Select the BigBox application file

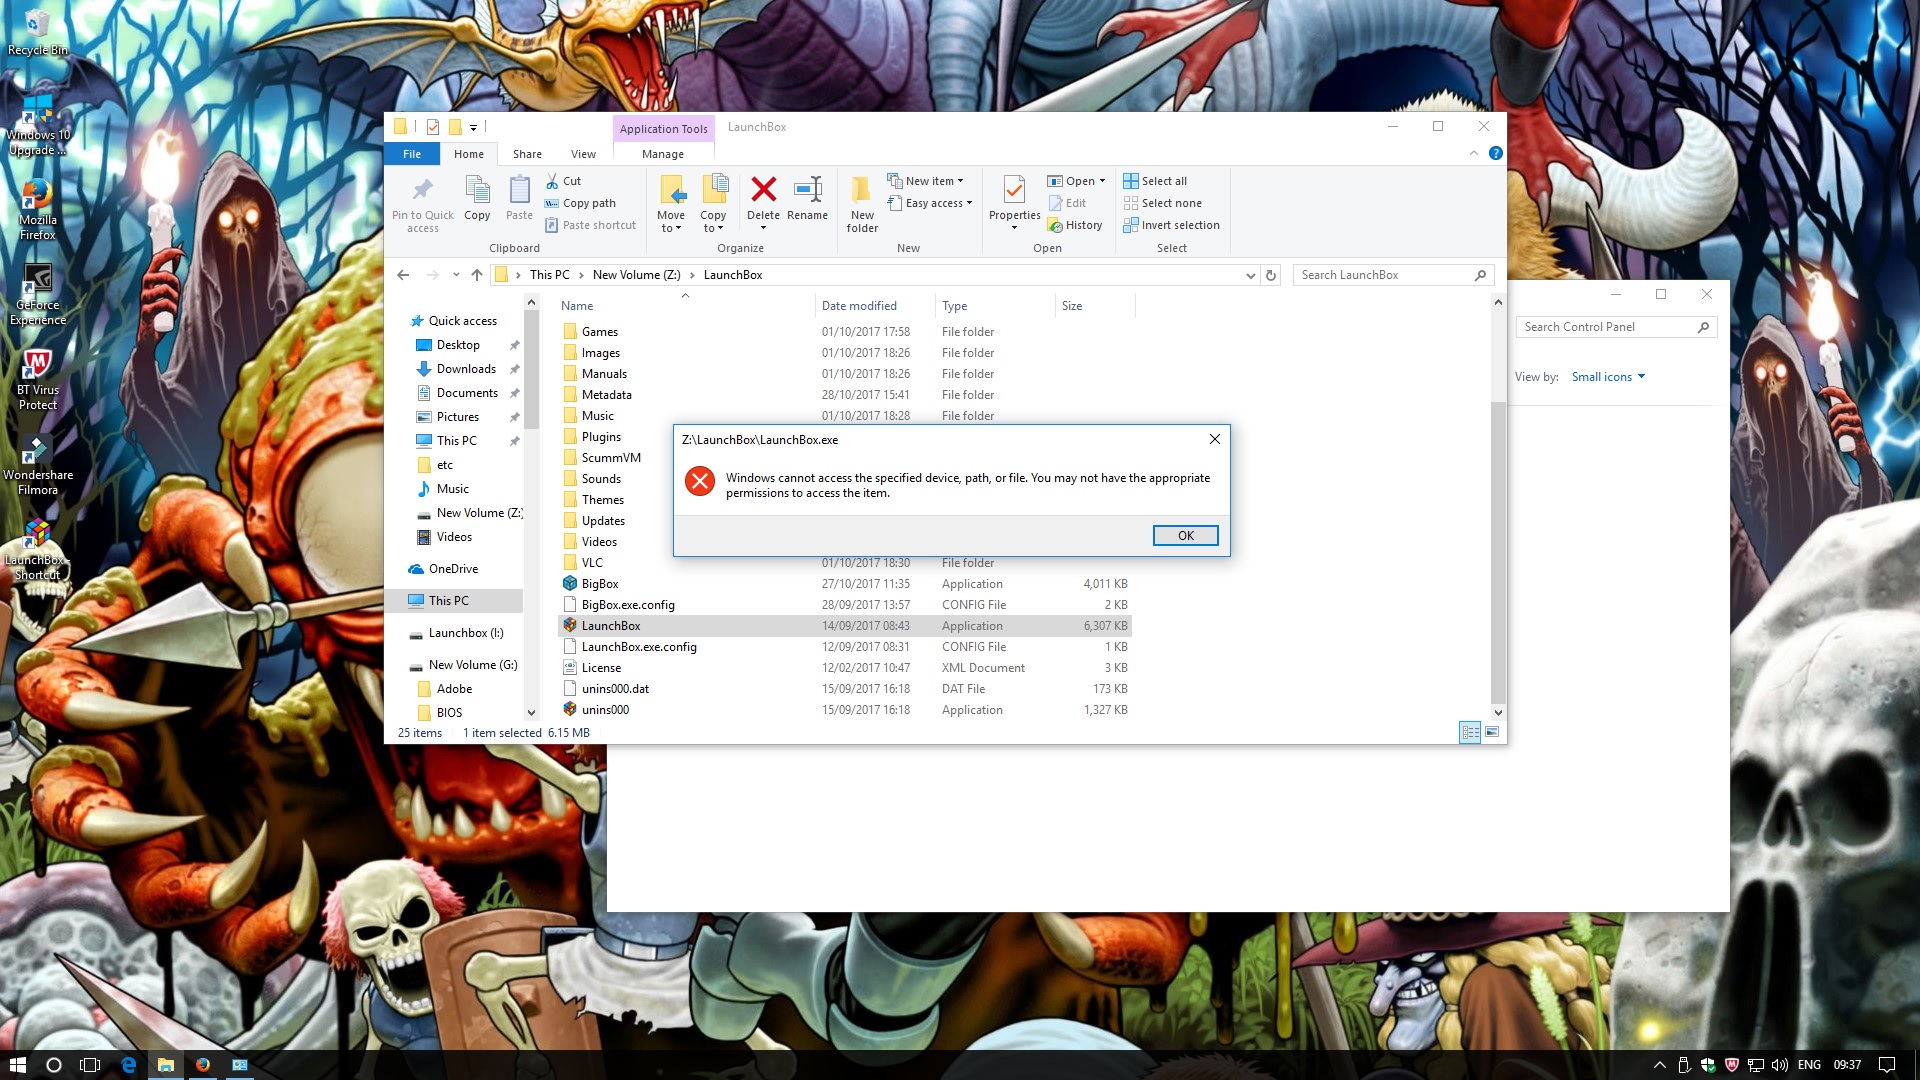[x=600, y=584]
